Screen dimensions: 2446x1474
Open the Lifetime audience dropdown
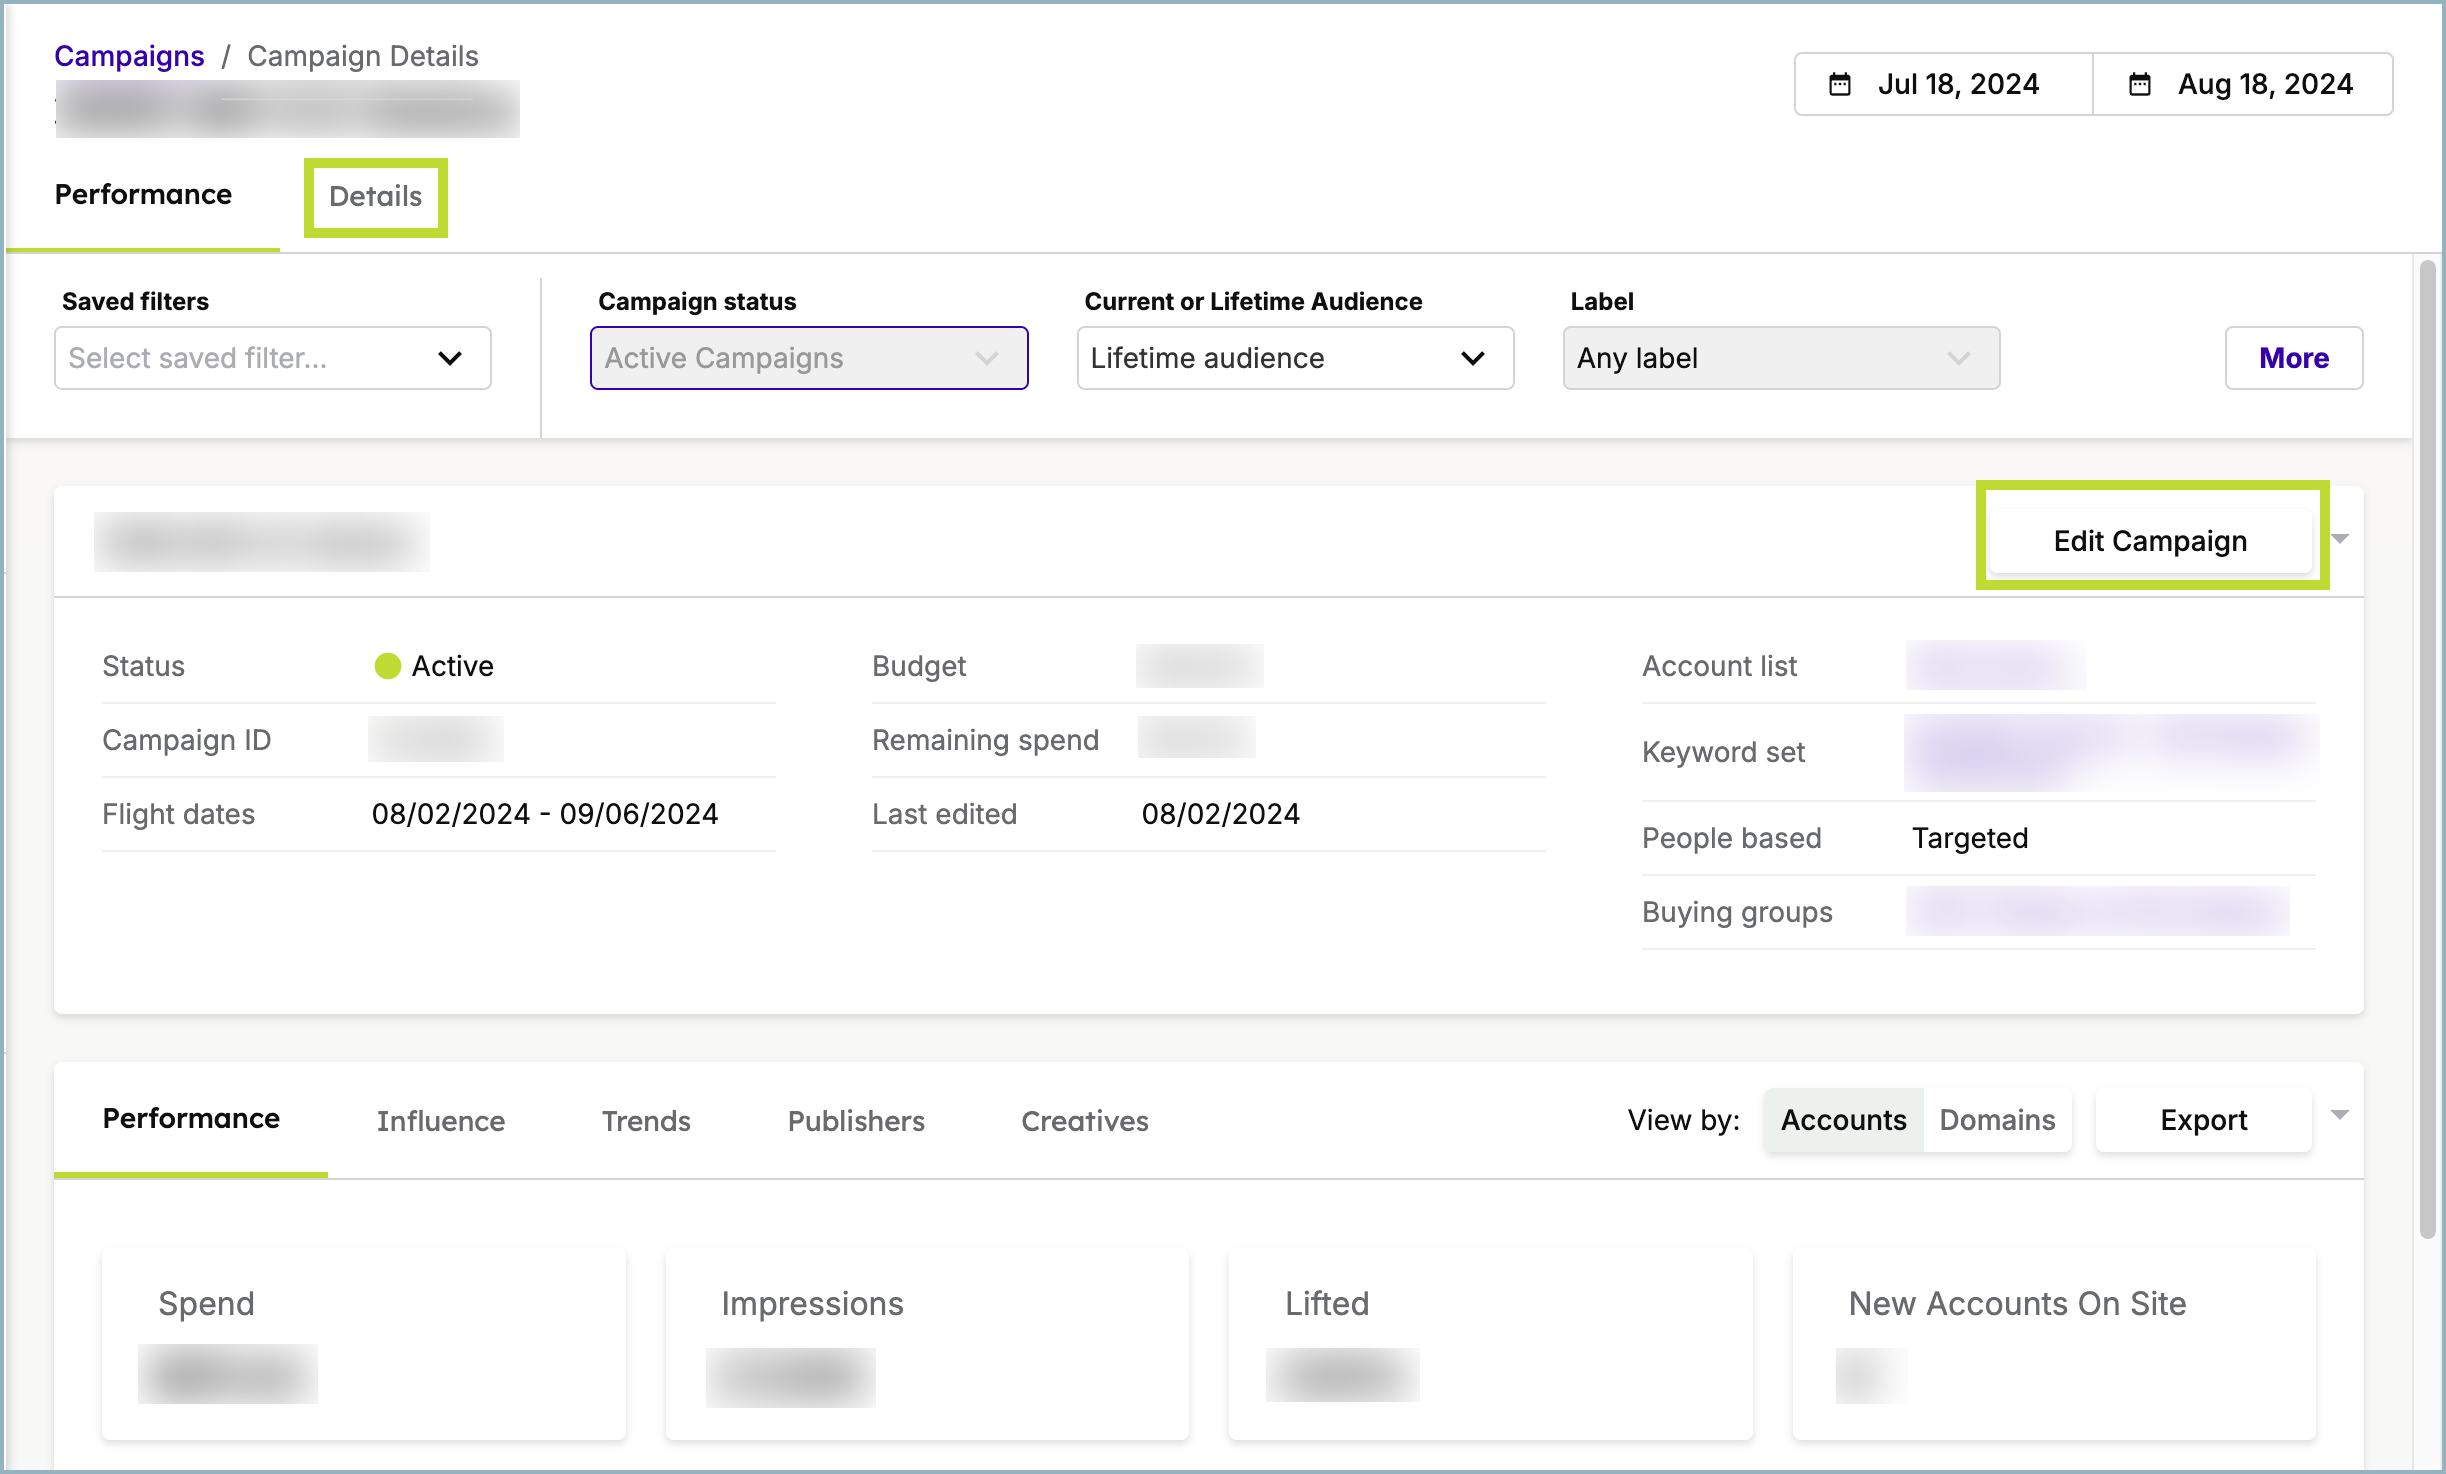(1295, 358)
